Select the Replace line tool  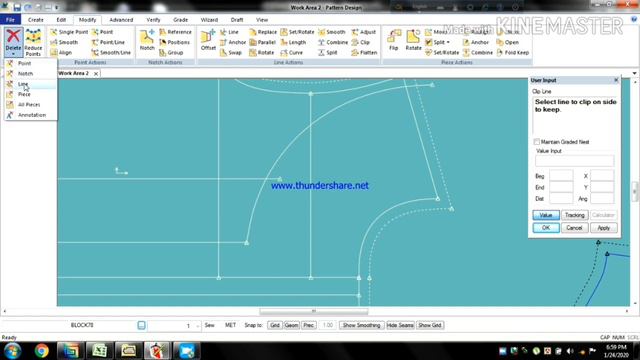[263, 32]
